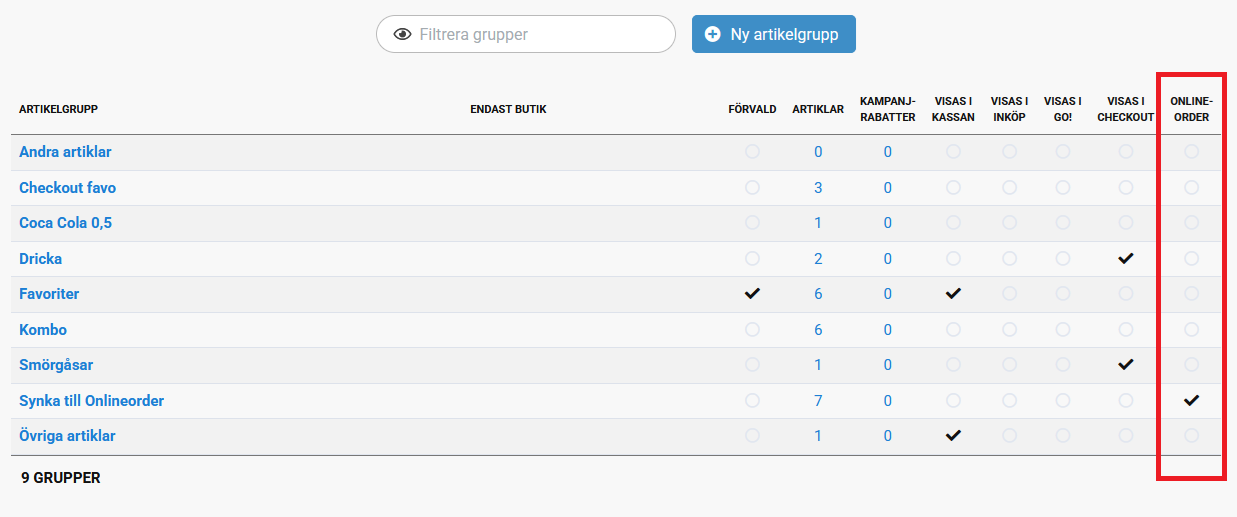
Task: Click the plus icon on Ny artikelgrupp
Action: tap(712, 34)
